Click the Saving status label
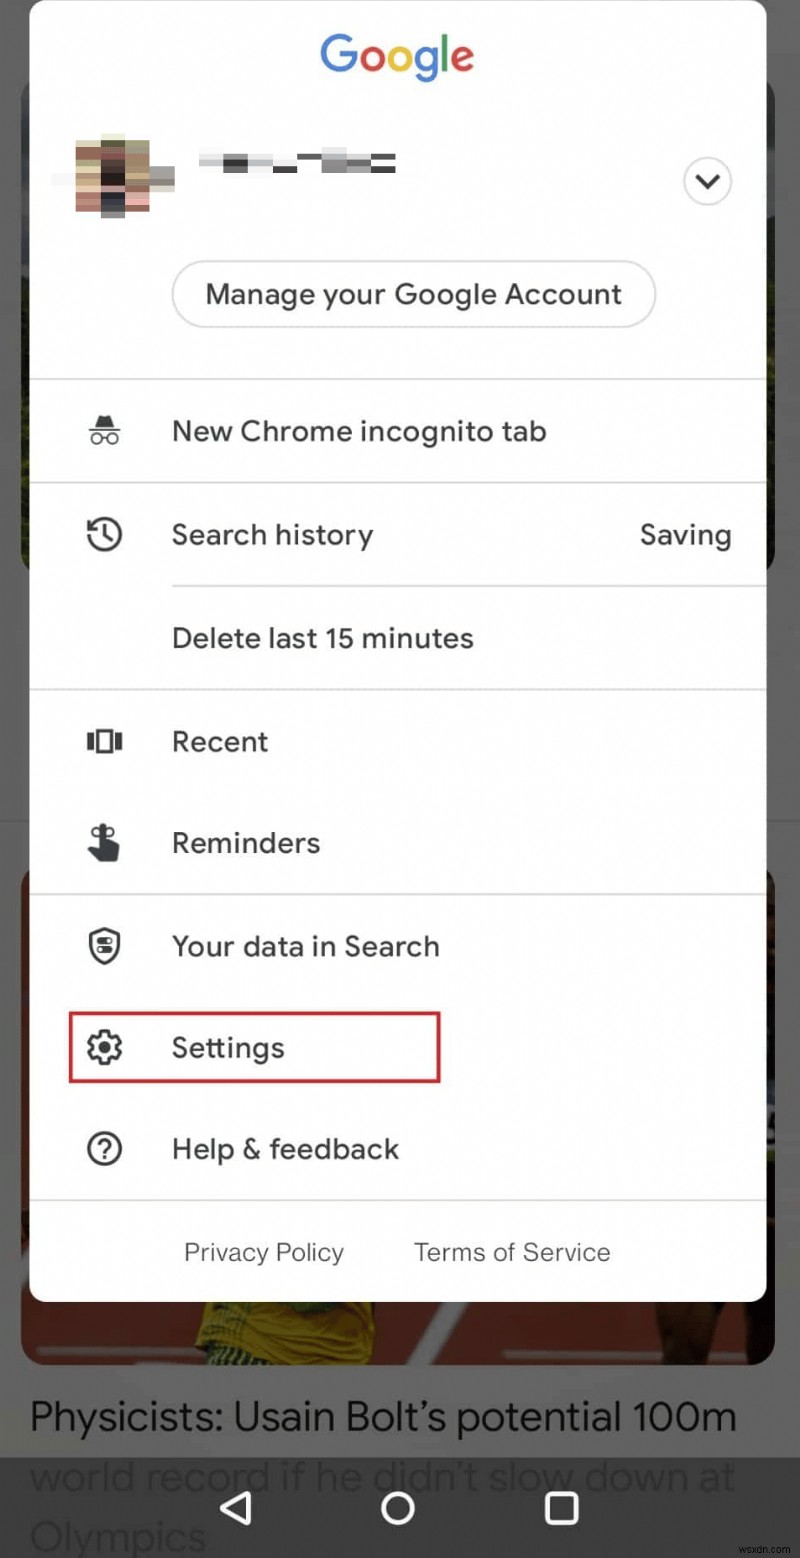Viewport: 800px width, 1558px height. [685, 534]
